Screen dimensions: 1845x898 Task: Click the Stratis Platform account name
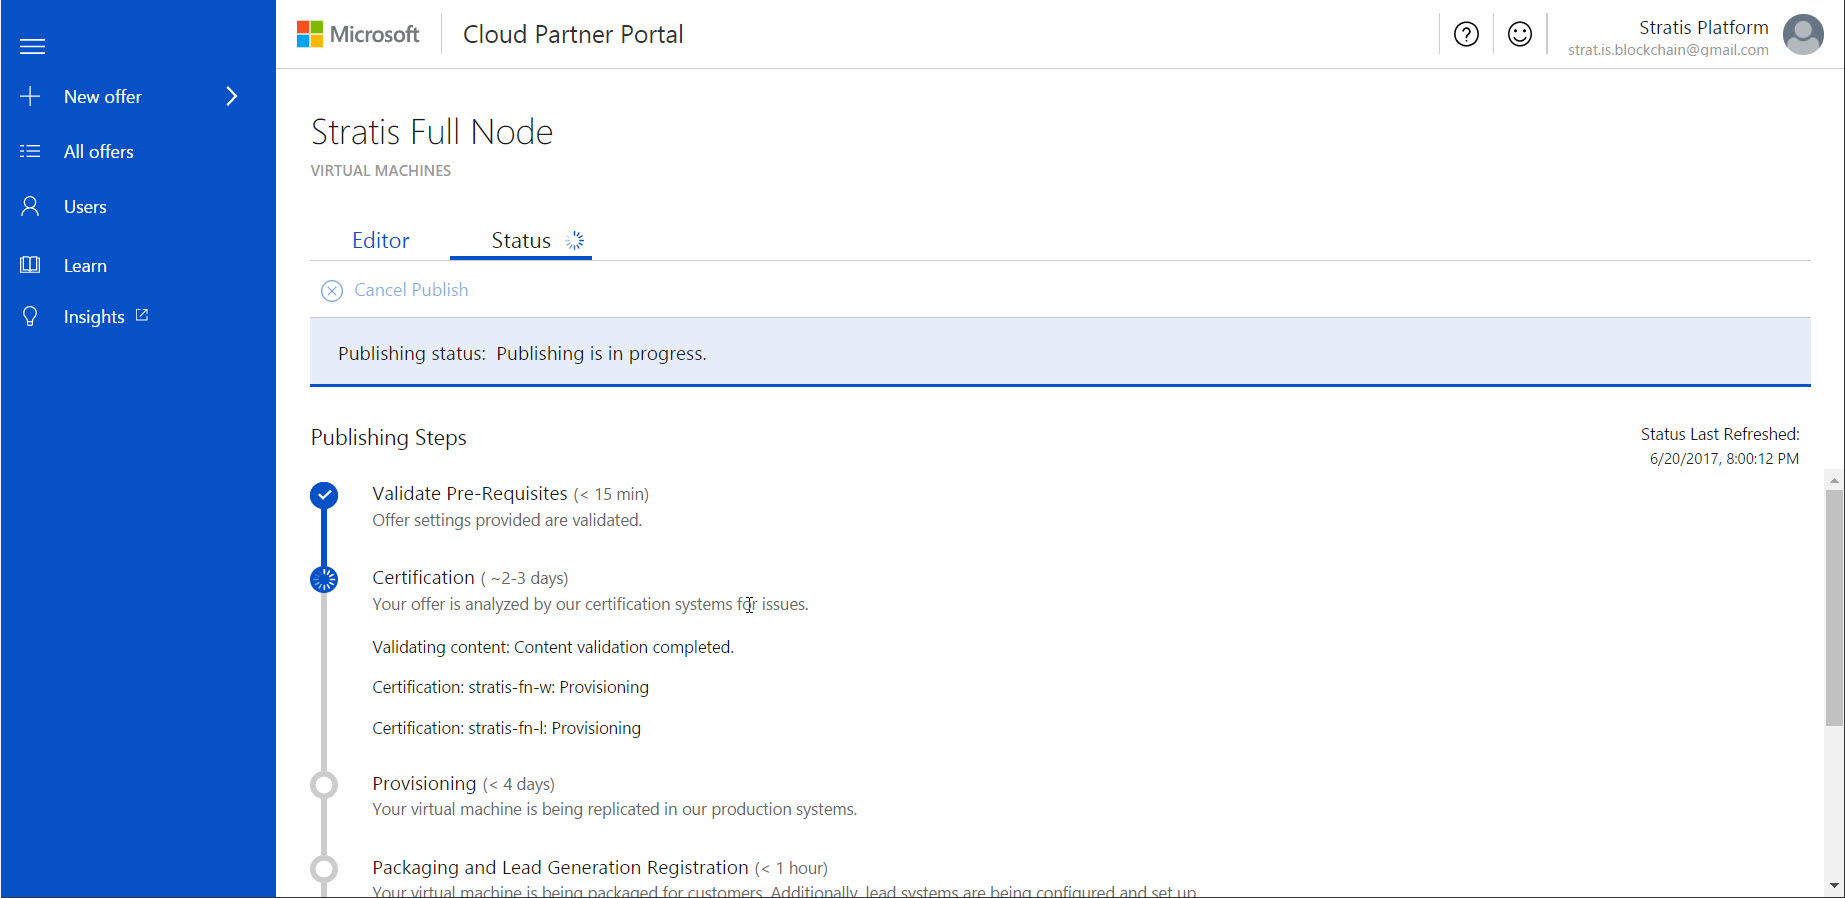point(1703,27)
